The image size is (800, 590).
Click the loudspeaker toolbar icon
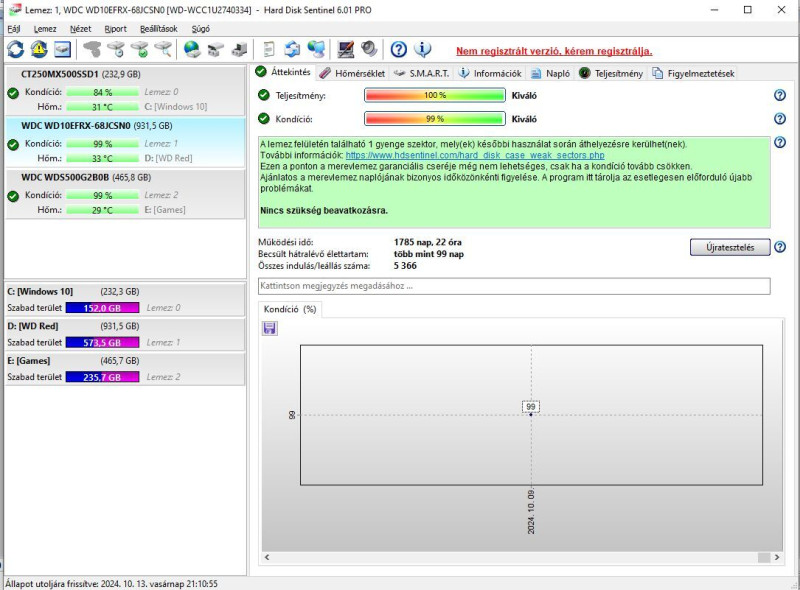[x=369, y=50]
